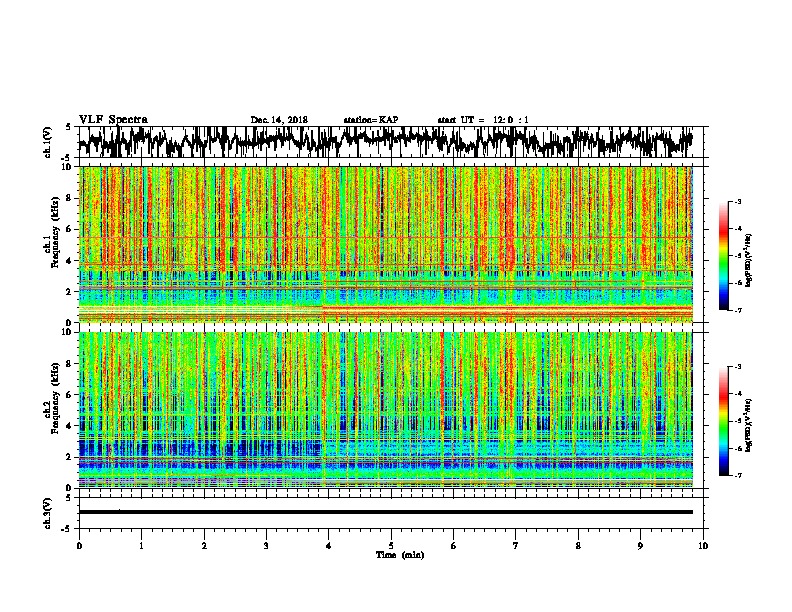Click time axis tick label "7"
This screenshot has height=612, width=792.
[x=516, y=546]
